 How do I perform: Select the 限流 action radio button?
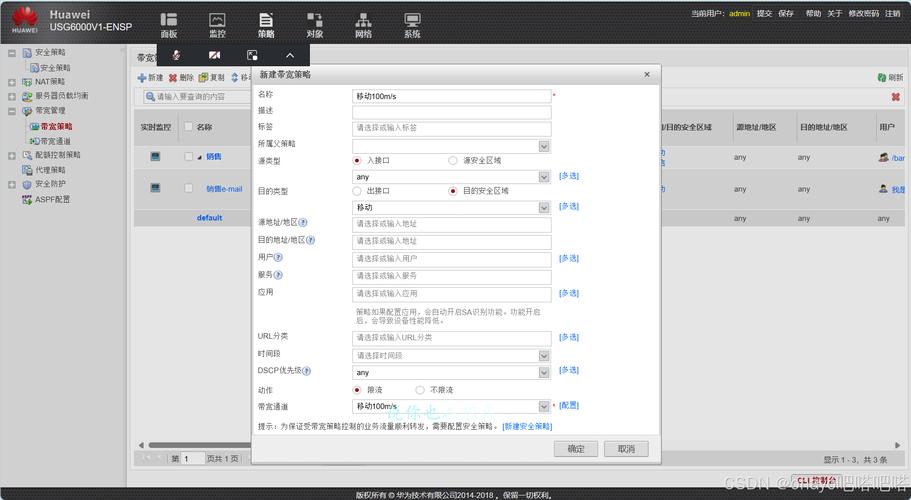[357, 390]
